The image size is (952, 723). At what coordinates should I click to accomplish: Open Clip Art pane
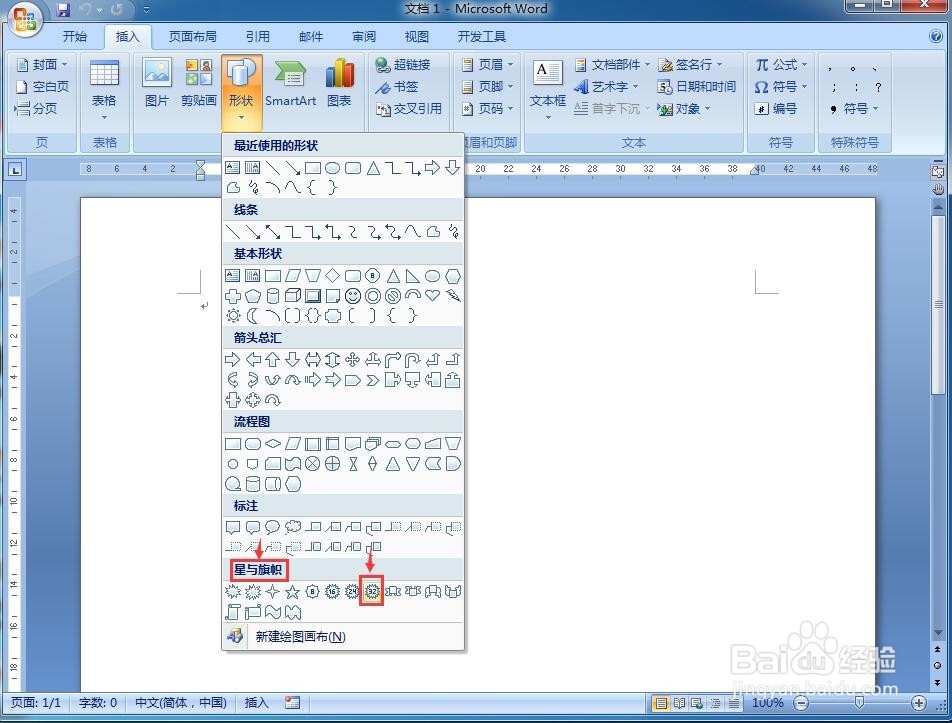(x=199, y=83)
